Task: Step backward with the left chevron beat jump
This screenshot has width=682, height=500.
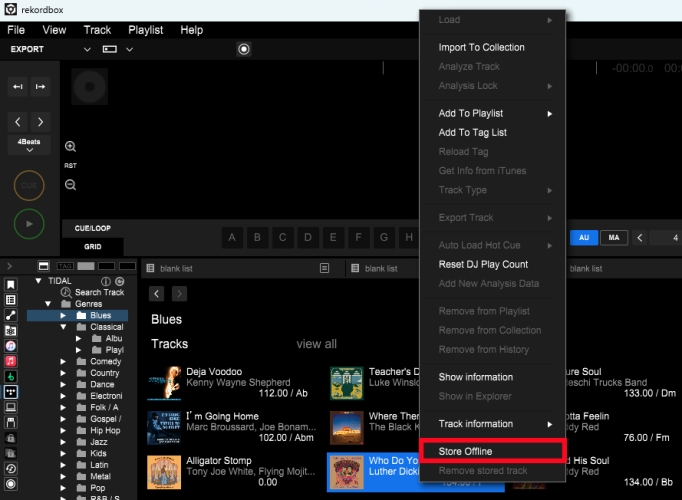Action: pyautogui.click(x=18, y=122)
